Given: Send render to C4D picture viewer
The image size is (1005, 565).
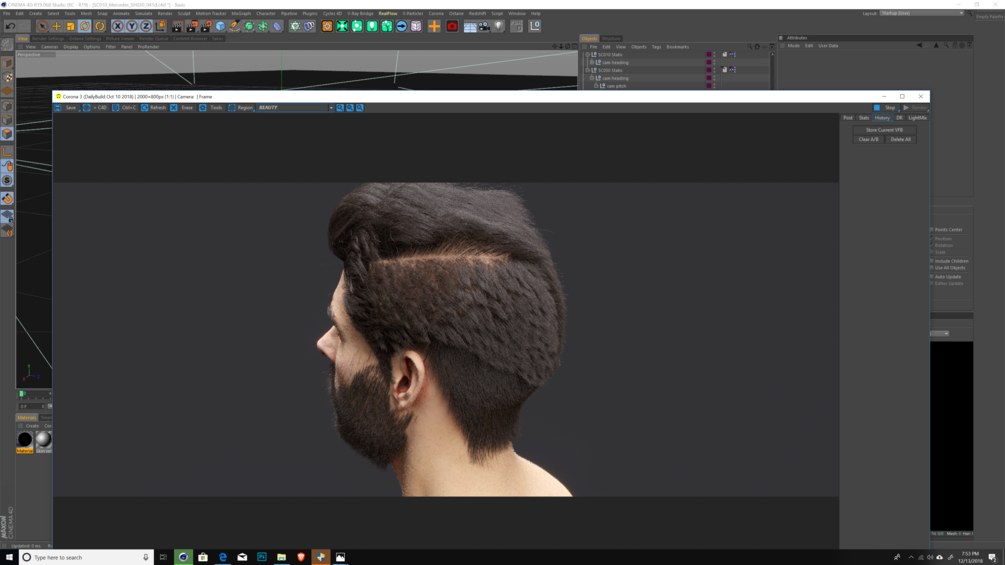Looking at the screenshot, I should 96,108.
